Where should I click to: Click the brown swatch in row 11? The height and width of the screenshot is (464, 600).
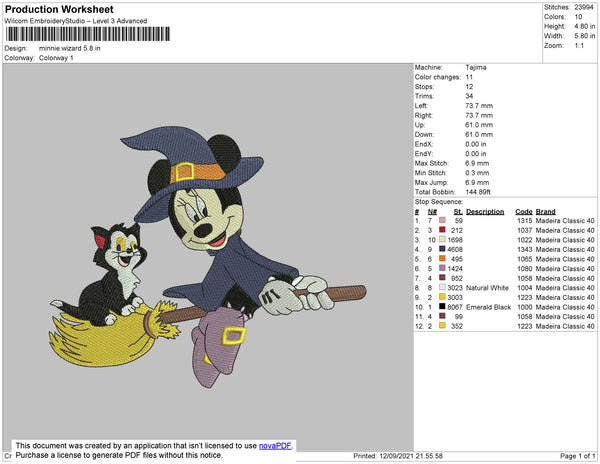point(442,316)
